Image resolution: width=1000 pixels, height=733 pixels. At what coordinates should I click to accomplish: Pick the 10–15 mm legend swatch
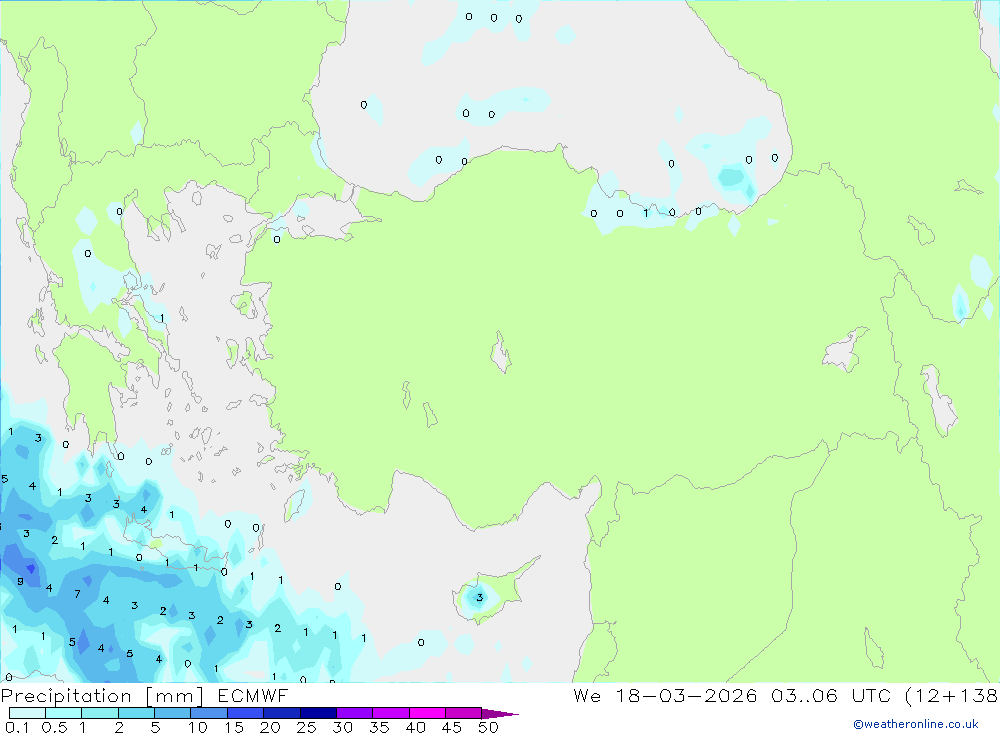(209, 713)
